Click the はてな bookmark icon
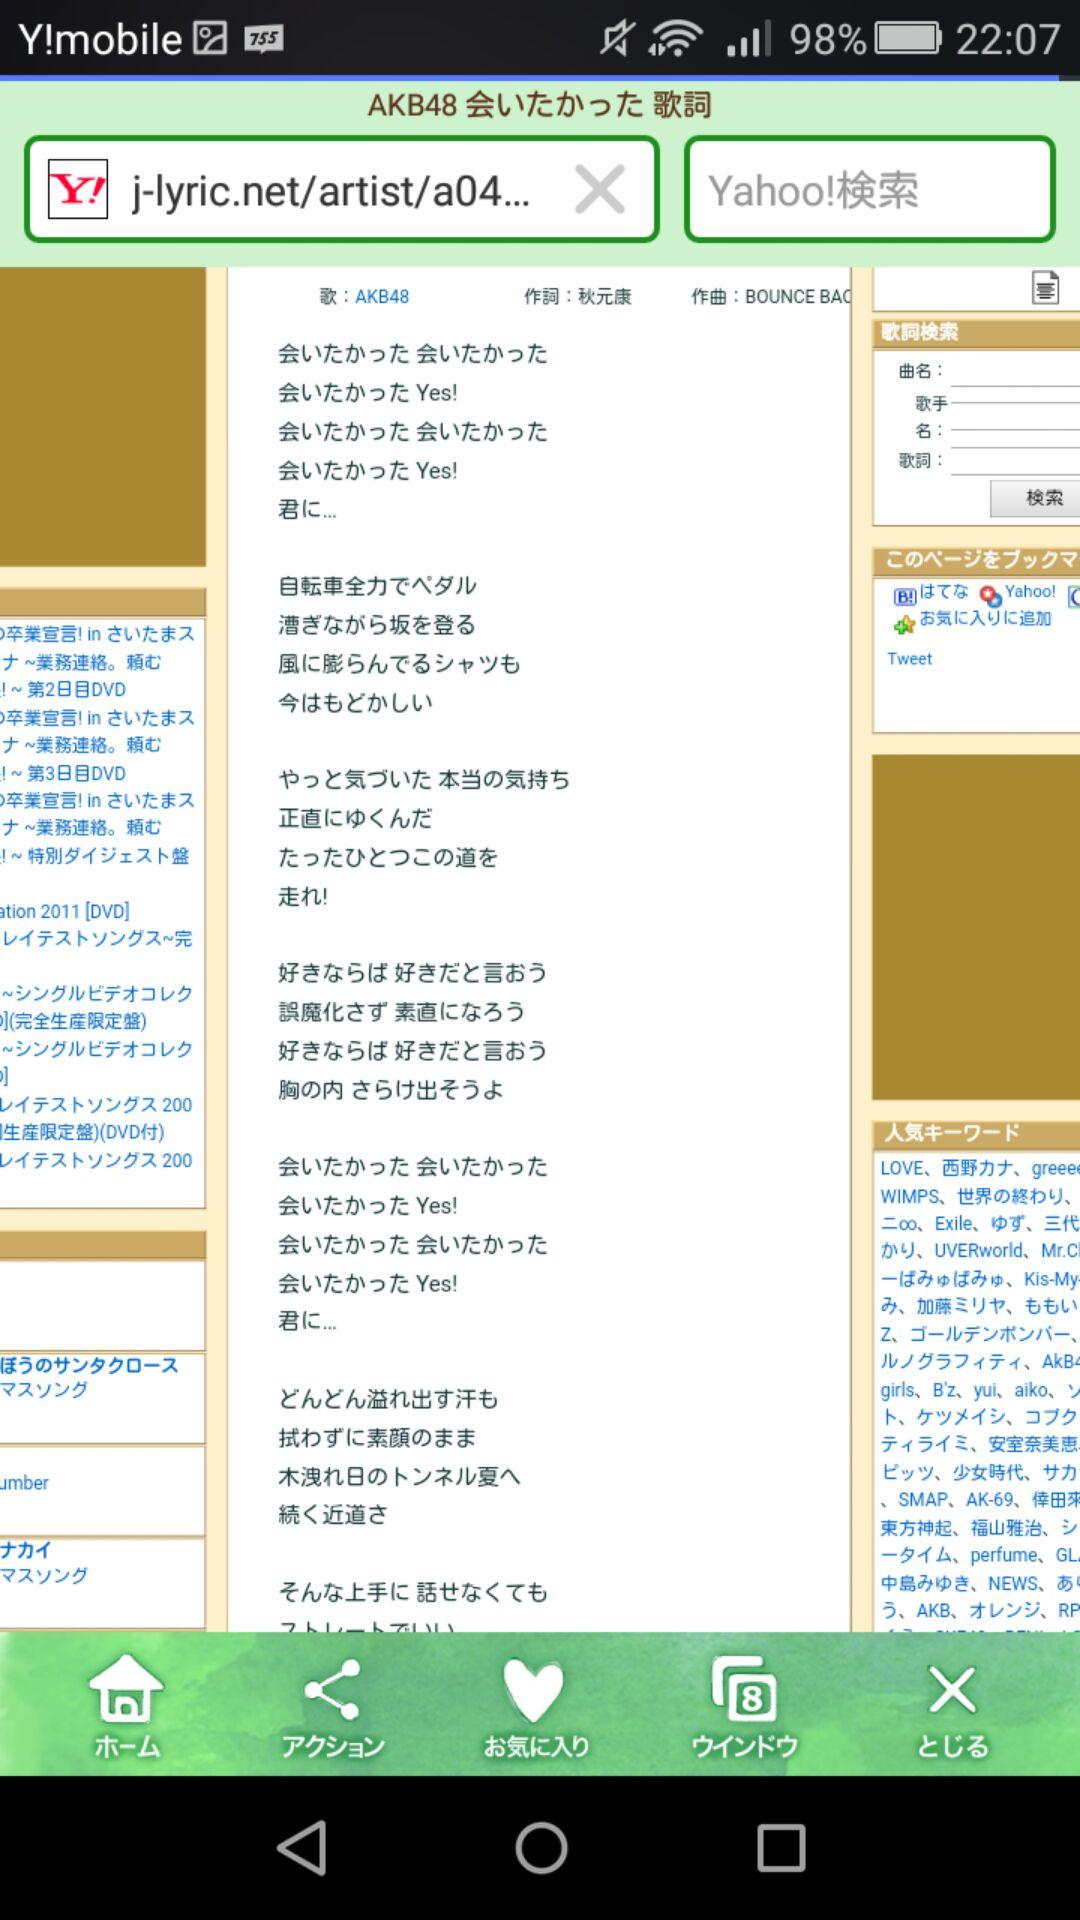This screenshot has width=1080, height=1920. 904,596
